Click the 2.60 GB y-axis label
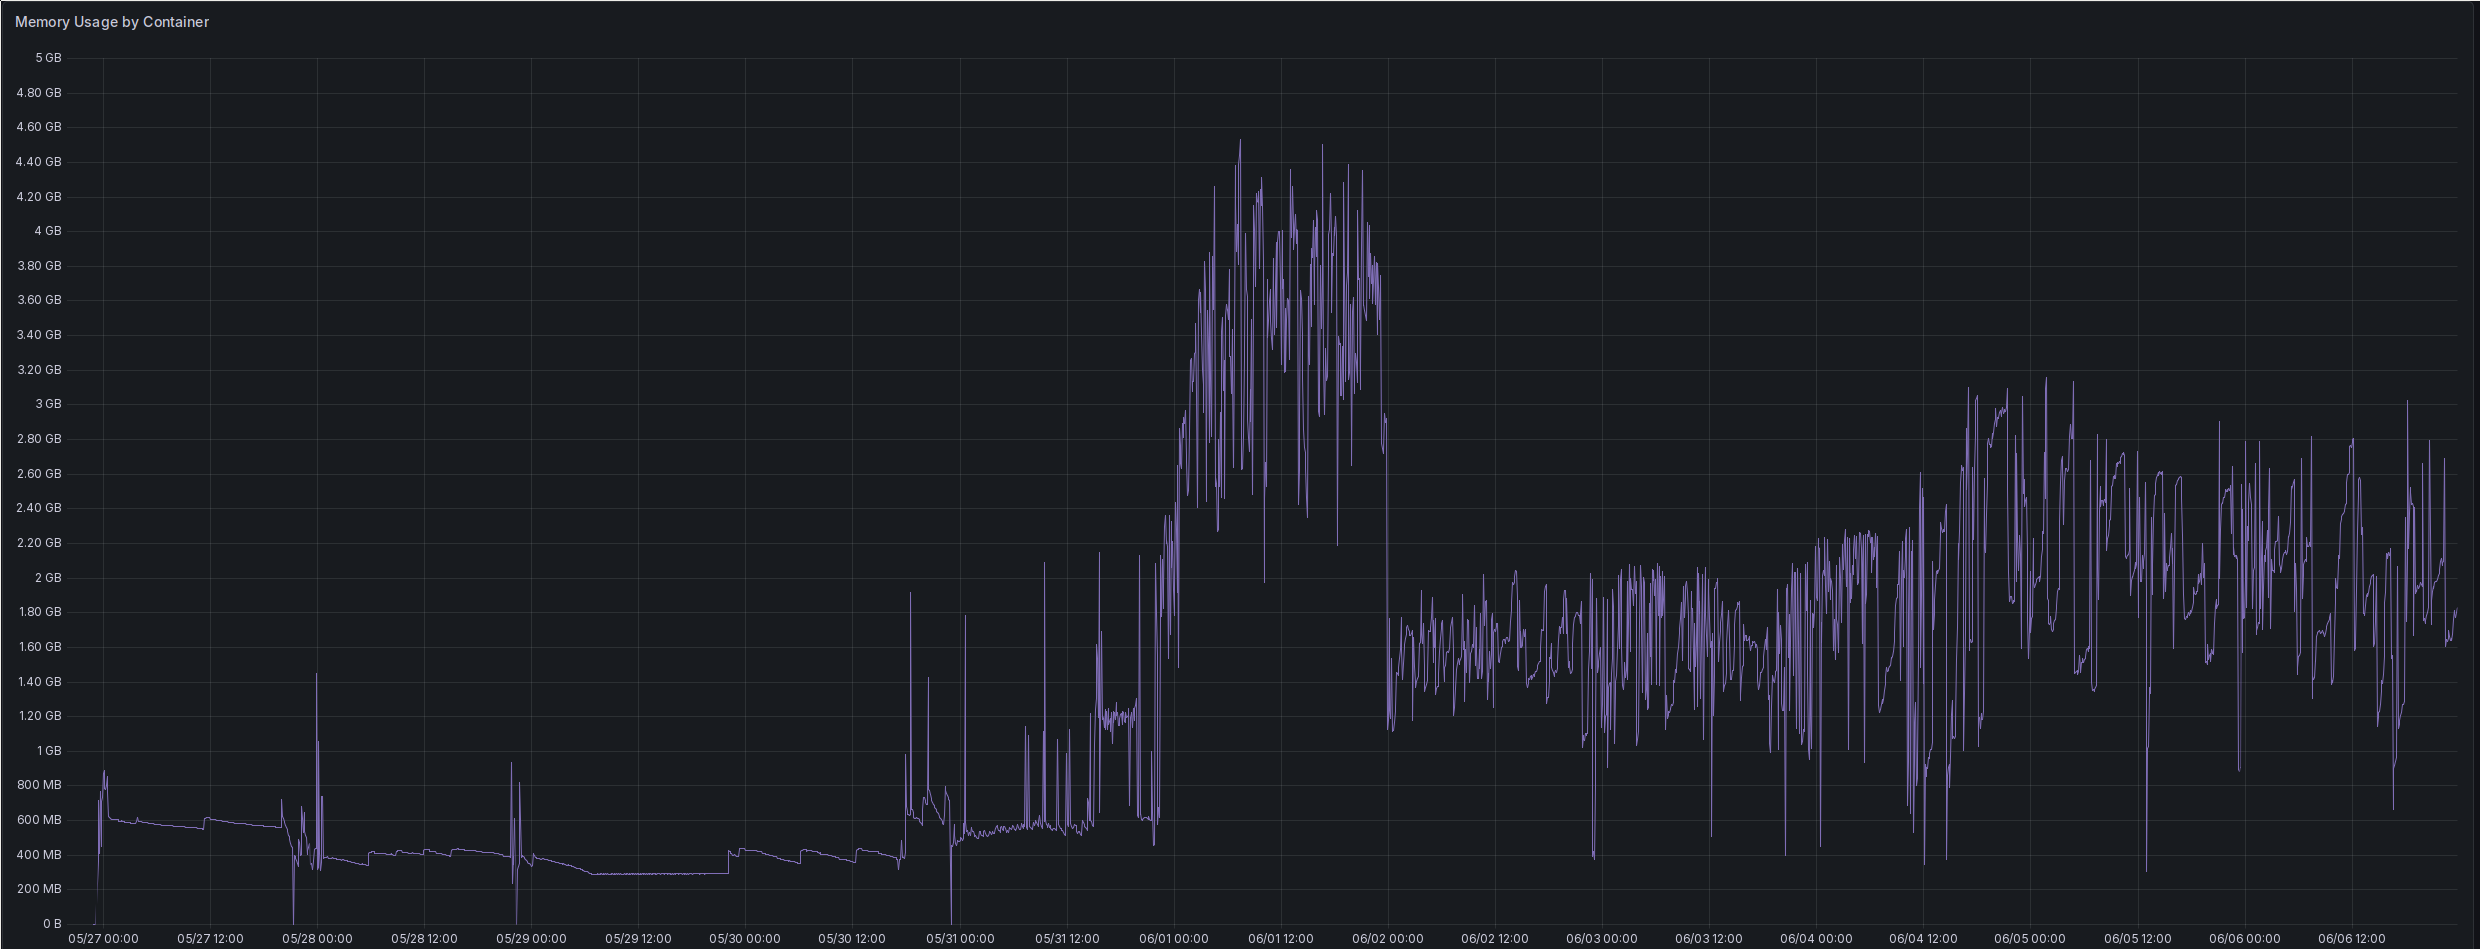Viewport: 2480px width, 949px height. pos(39,474)
